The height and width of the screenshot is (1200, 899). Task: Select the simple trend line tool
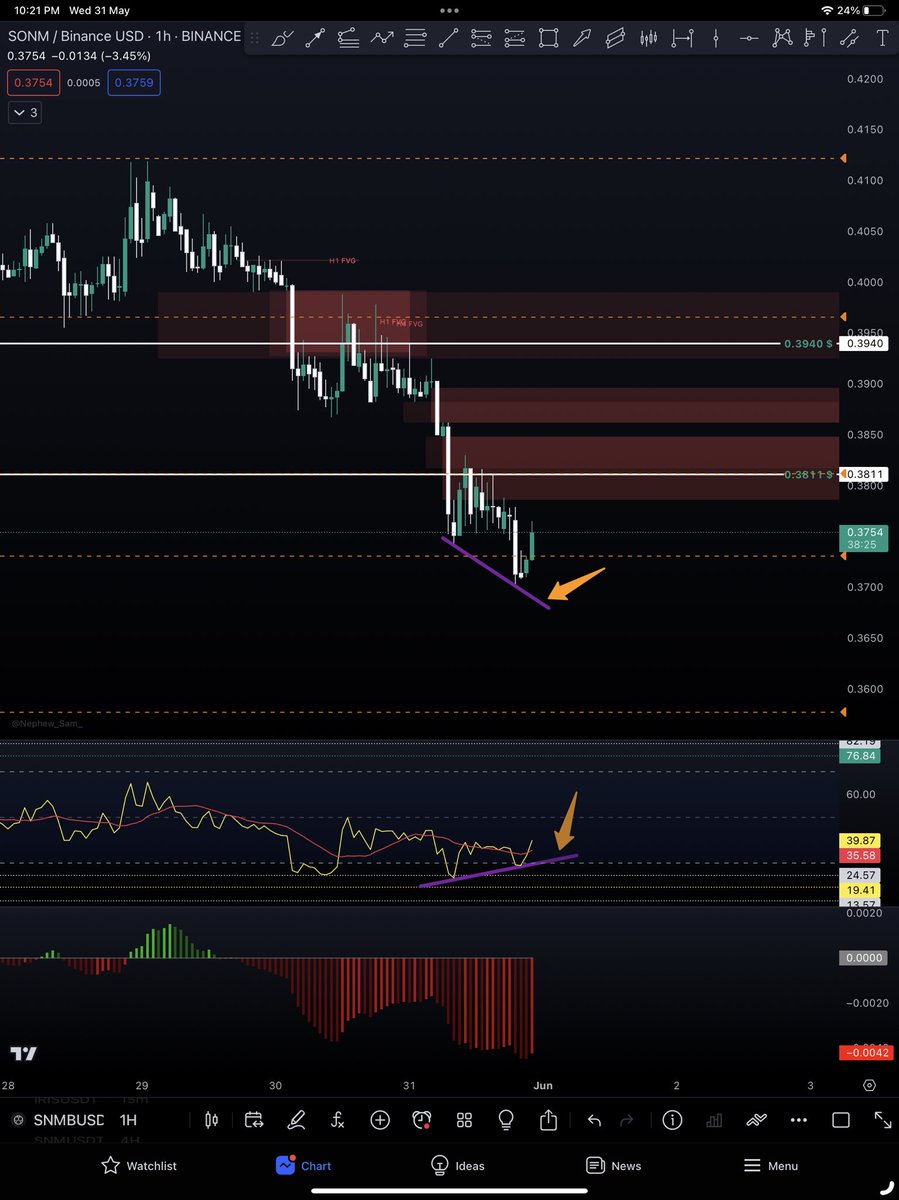449,39
